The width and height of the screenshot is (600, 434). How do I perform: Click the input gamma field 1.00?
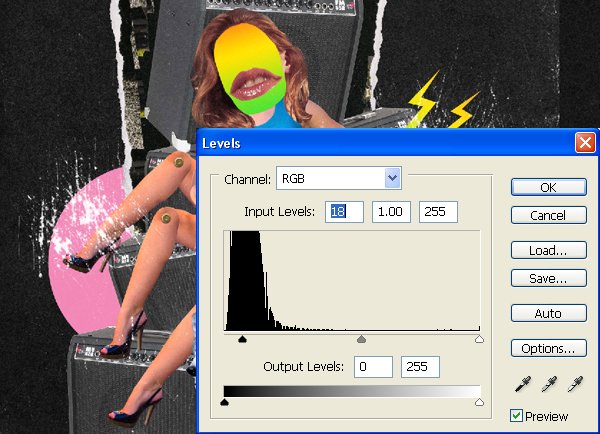391,212
